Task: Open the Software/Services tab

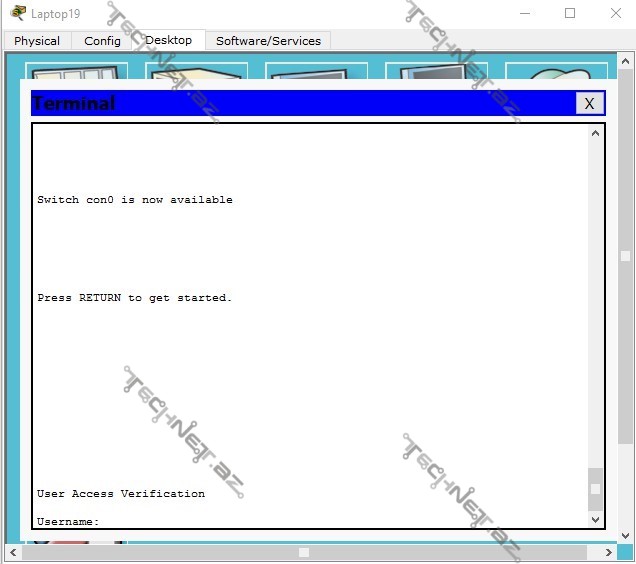Action: click(x=268, y=41)
